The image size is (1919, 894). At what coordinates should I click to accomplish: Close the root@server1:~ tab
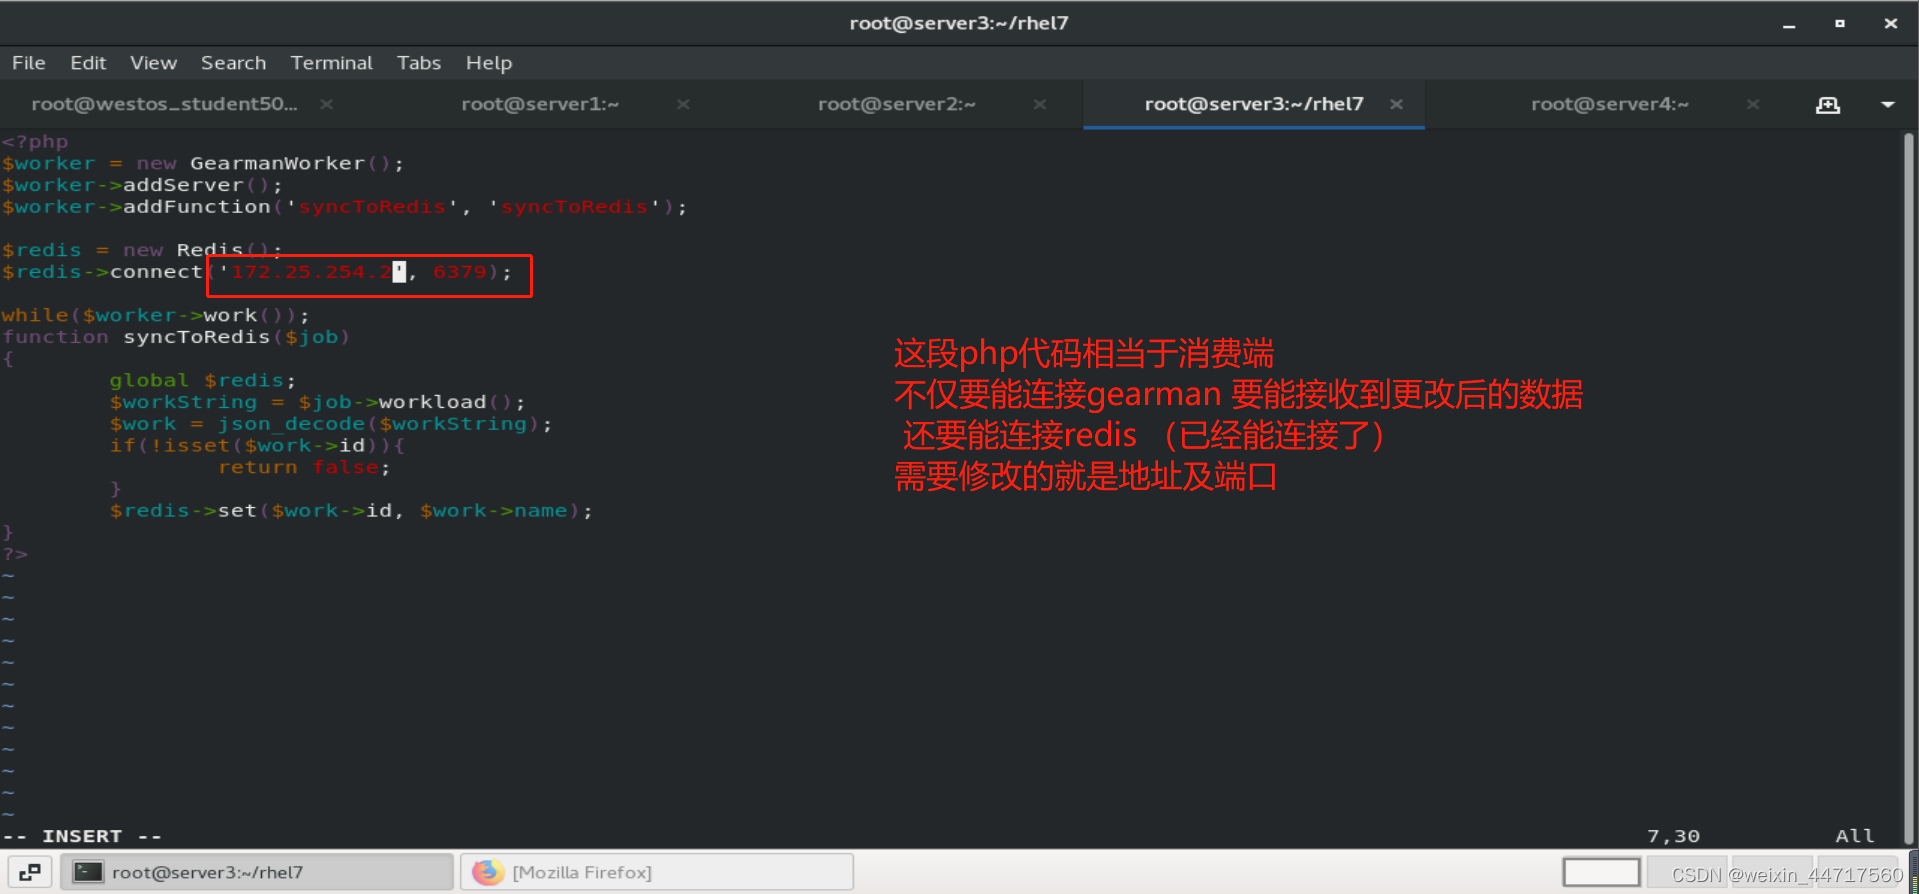pyautogui.click(x=683, y=104)
